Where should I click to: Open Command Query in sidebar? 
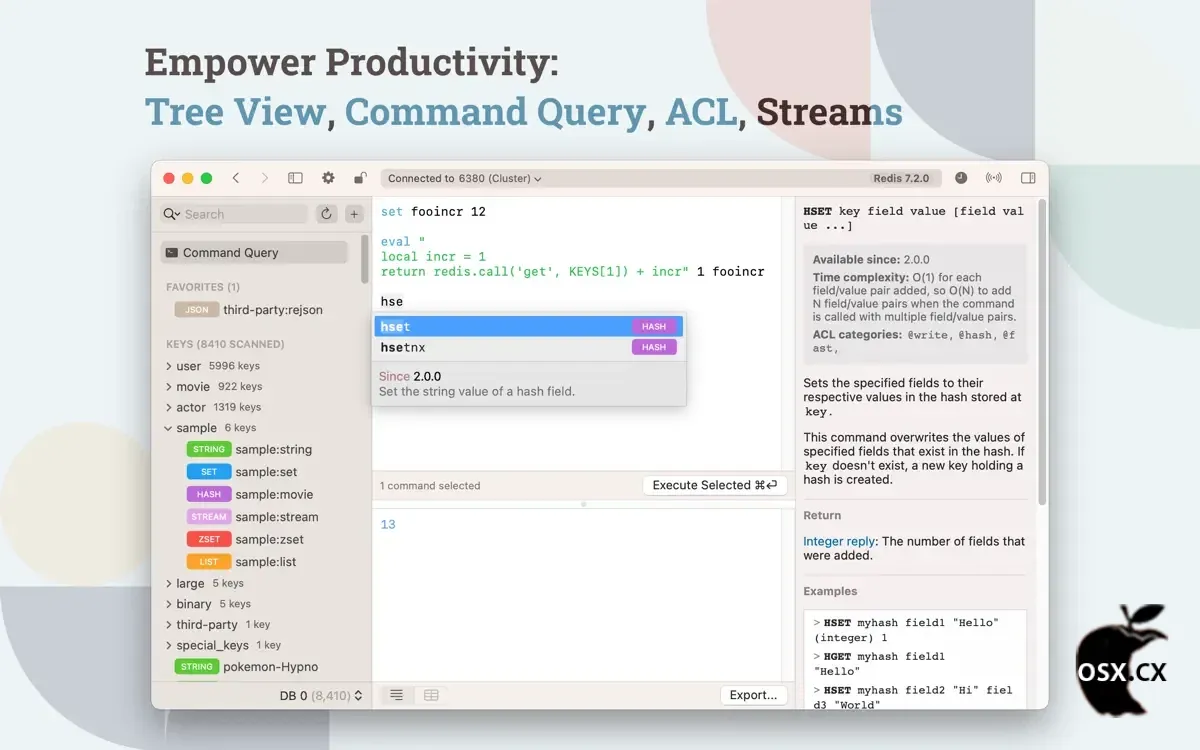point(254,253)
